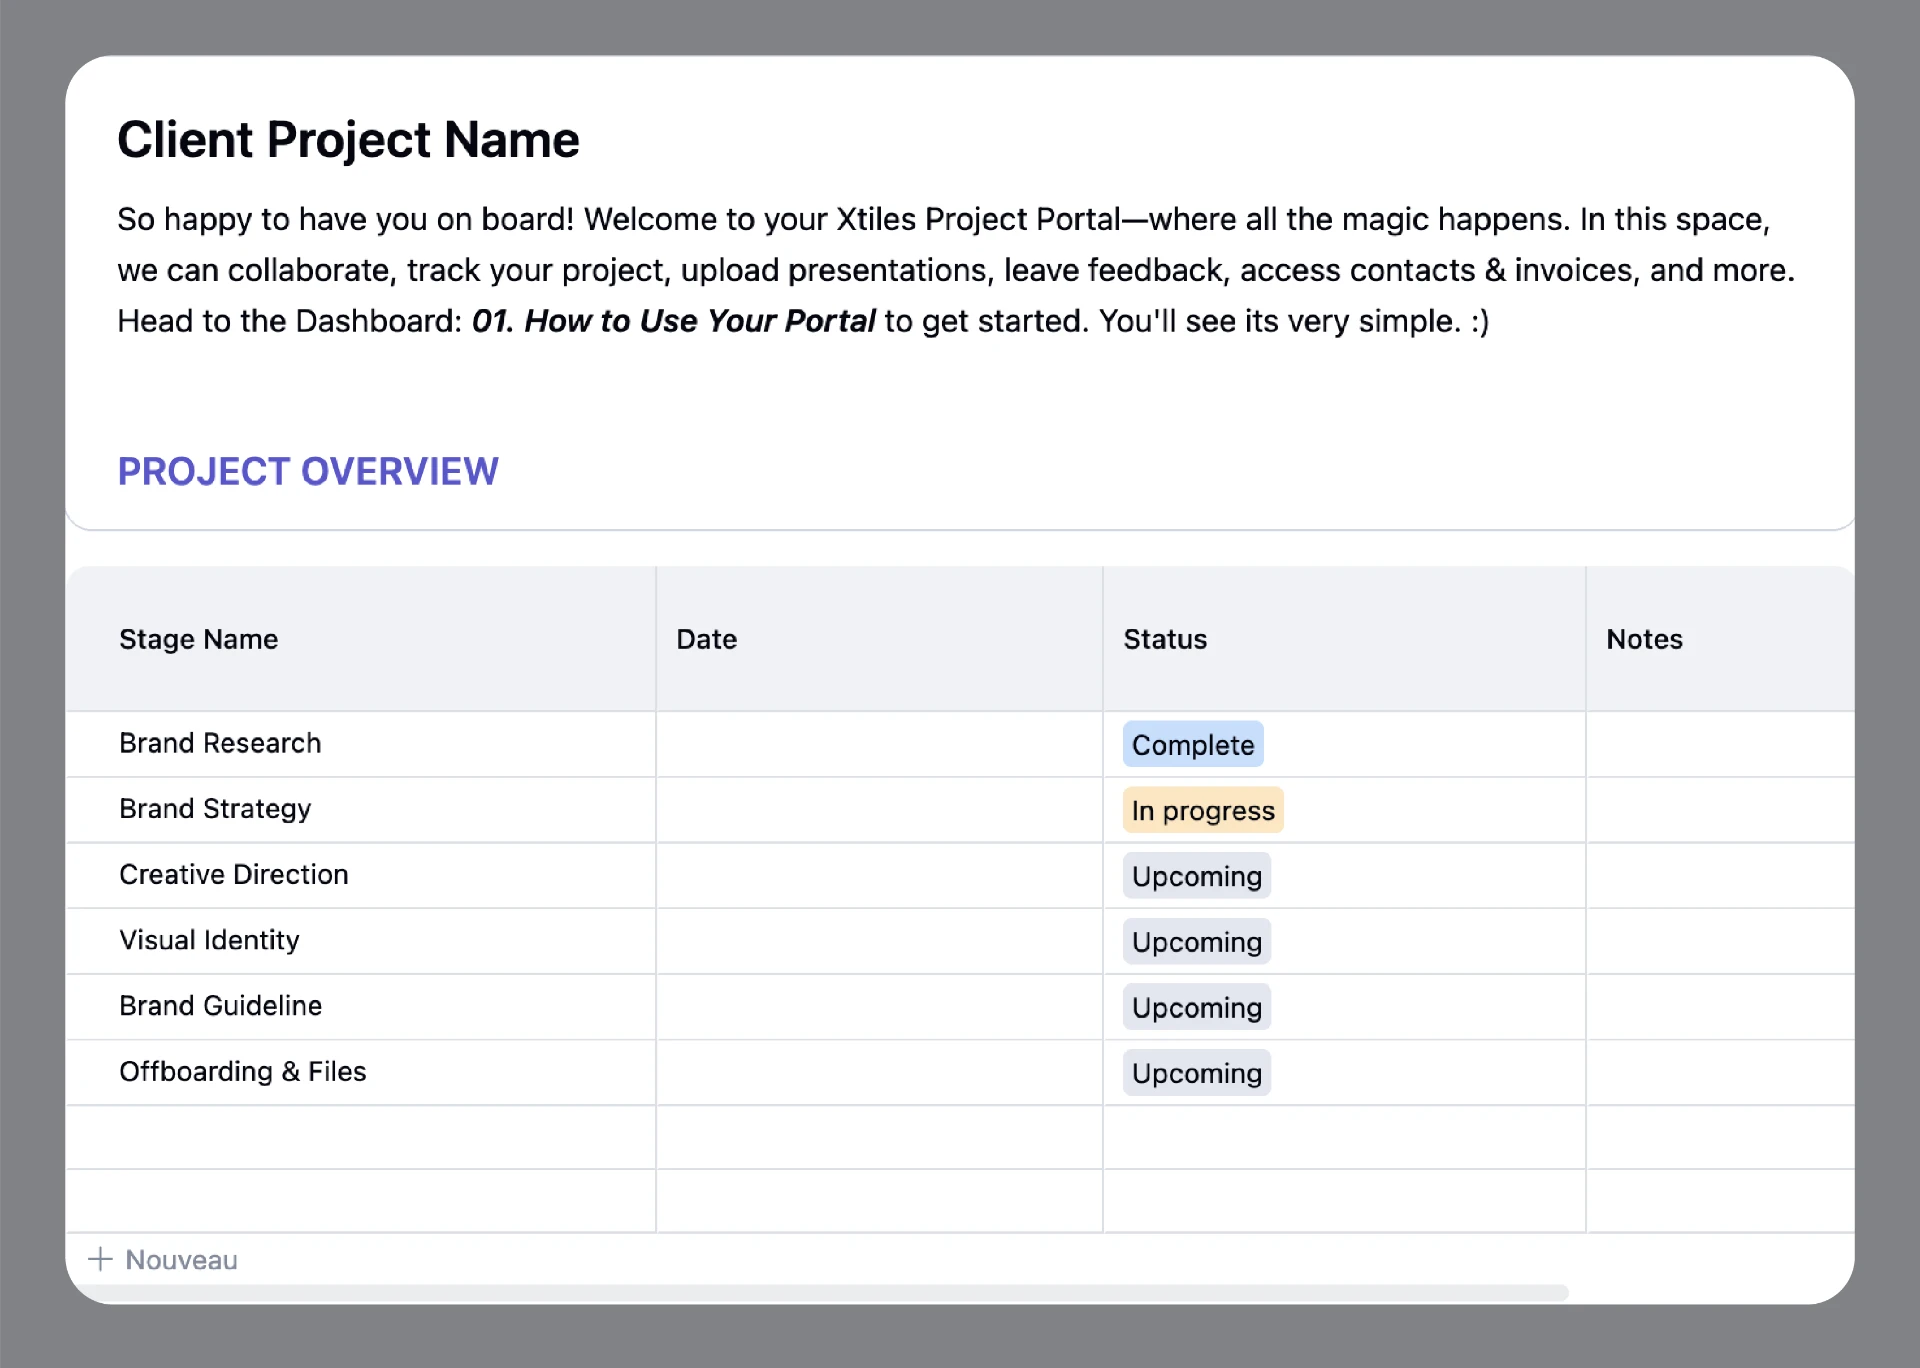
Task: Select the Status column header
Action: click(1345, 639)
